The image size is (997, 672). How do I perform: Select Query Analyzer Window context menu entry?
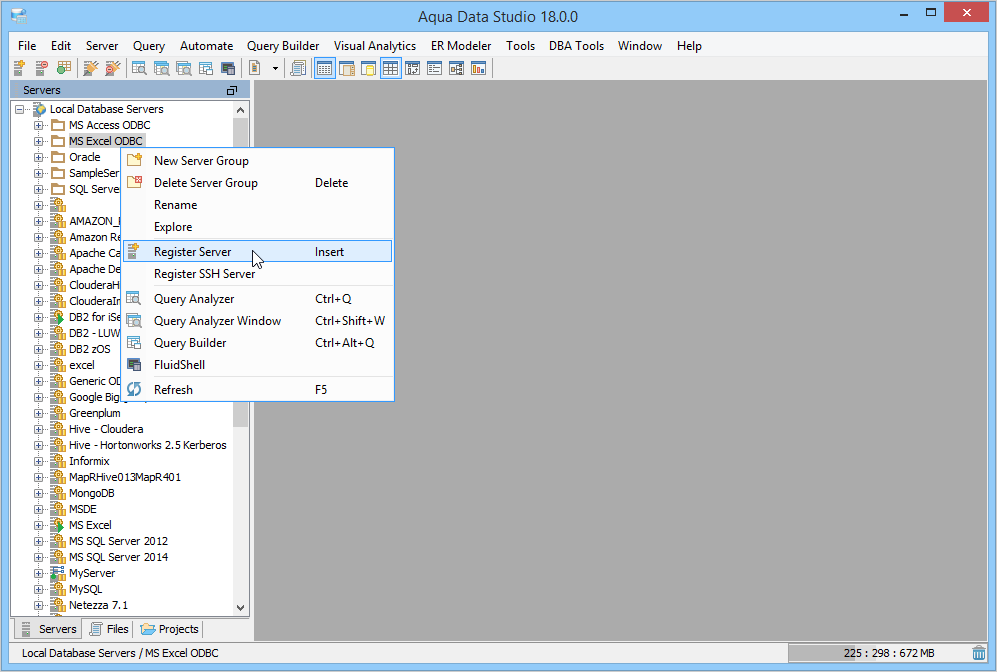[258, 321]
